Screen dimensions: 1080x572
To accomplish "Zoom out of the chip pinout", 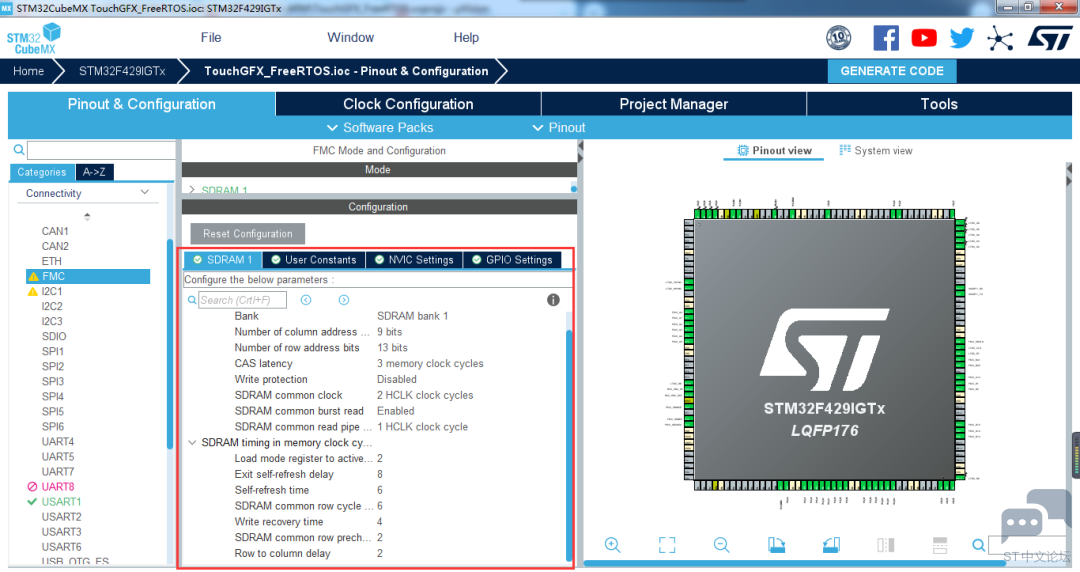I will click(721, 545).
